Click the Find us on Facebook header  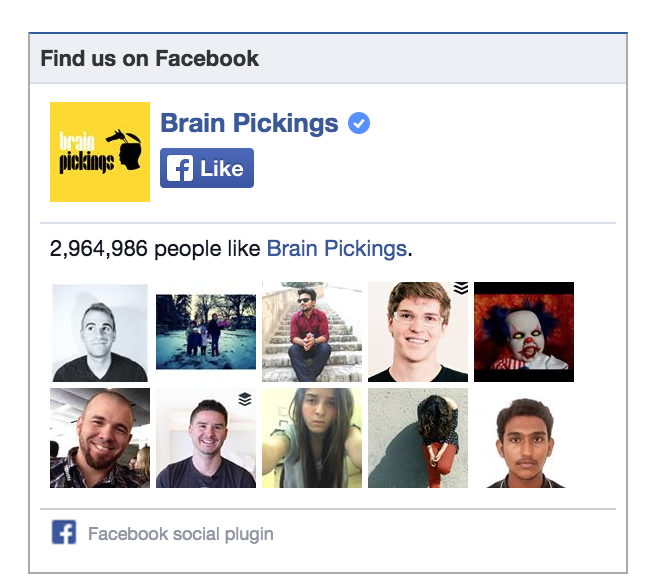click(x=150, y=58)
